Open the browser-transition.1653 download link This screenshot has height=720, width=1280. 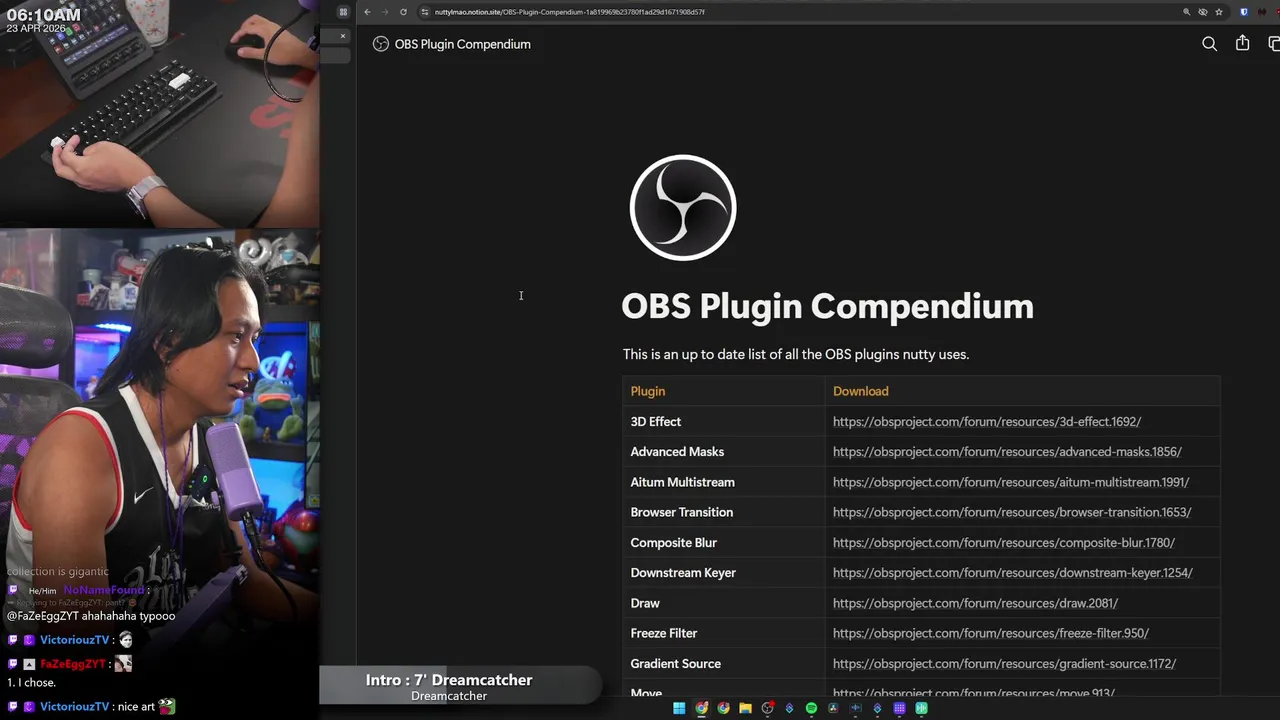pos(1012,512)
